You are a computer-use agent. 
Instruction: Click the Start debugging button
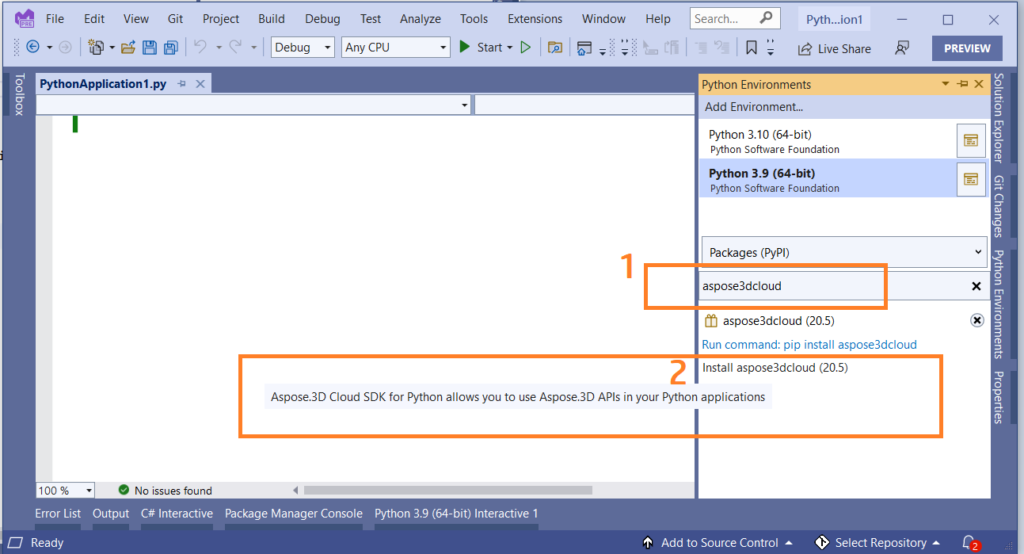pyautogui.click(x=481, y=47)
